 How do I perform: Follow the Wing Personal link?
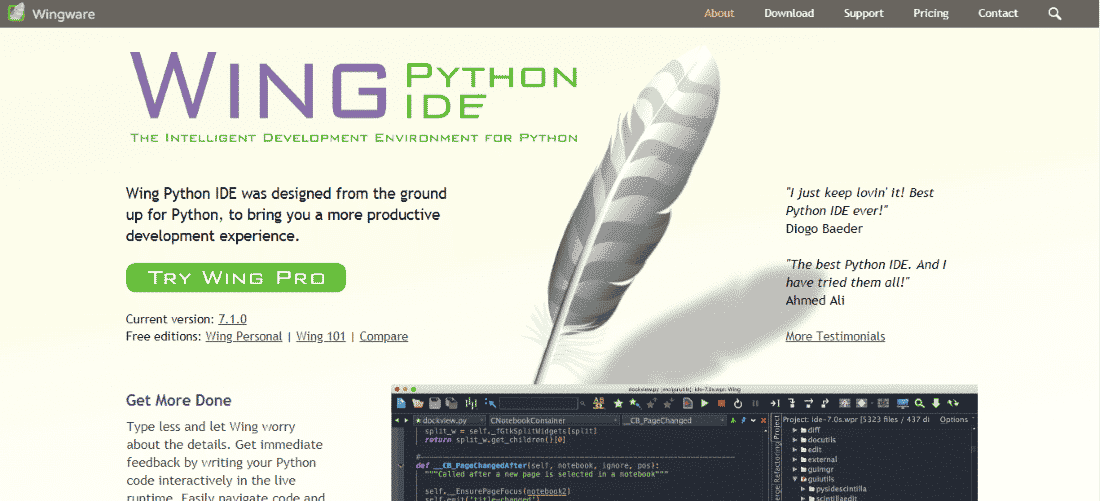[x=243, y=336]
